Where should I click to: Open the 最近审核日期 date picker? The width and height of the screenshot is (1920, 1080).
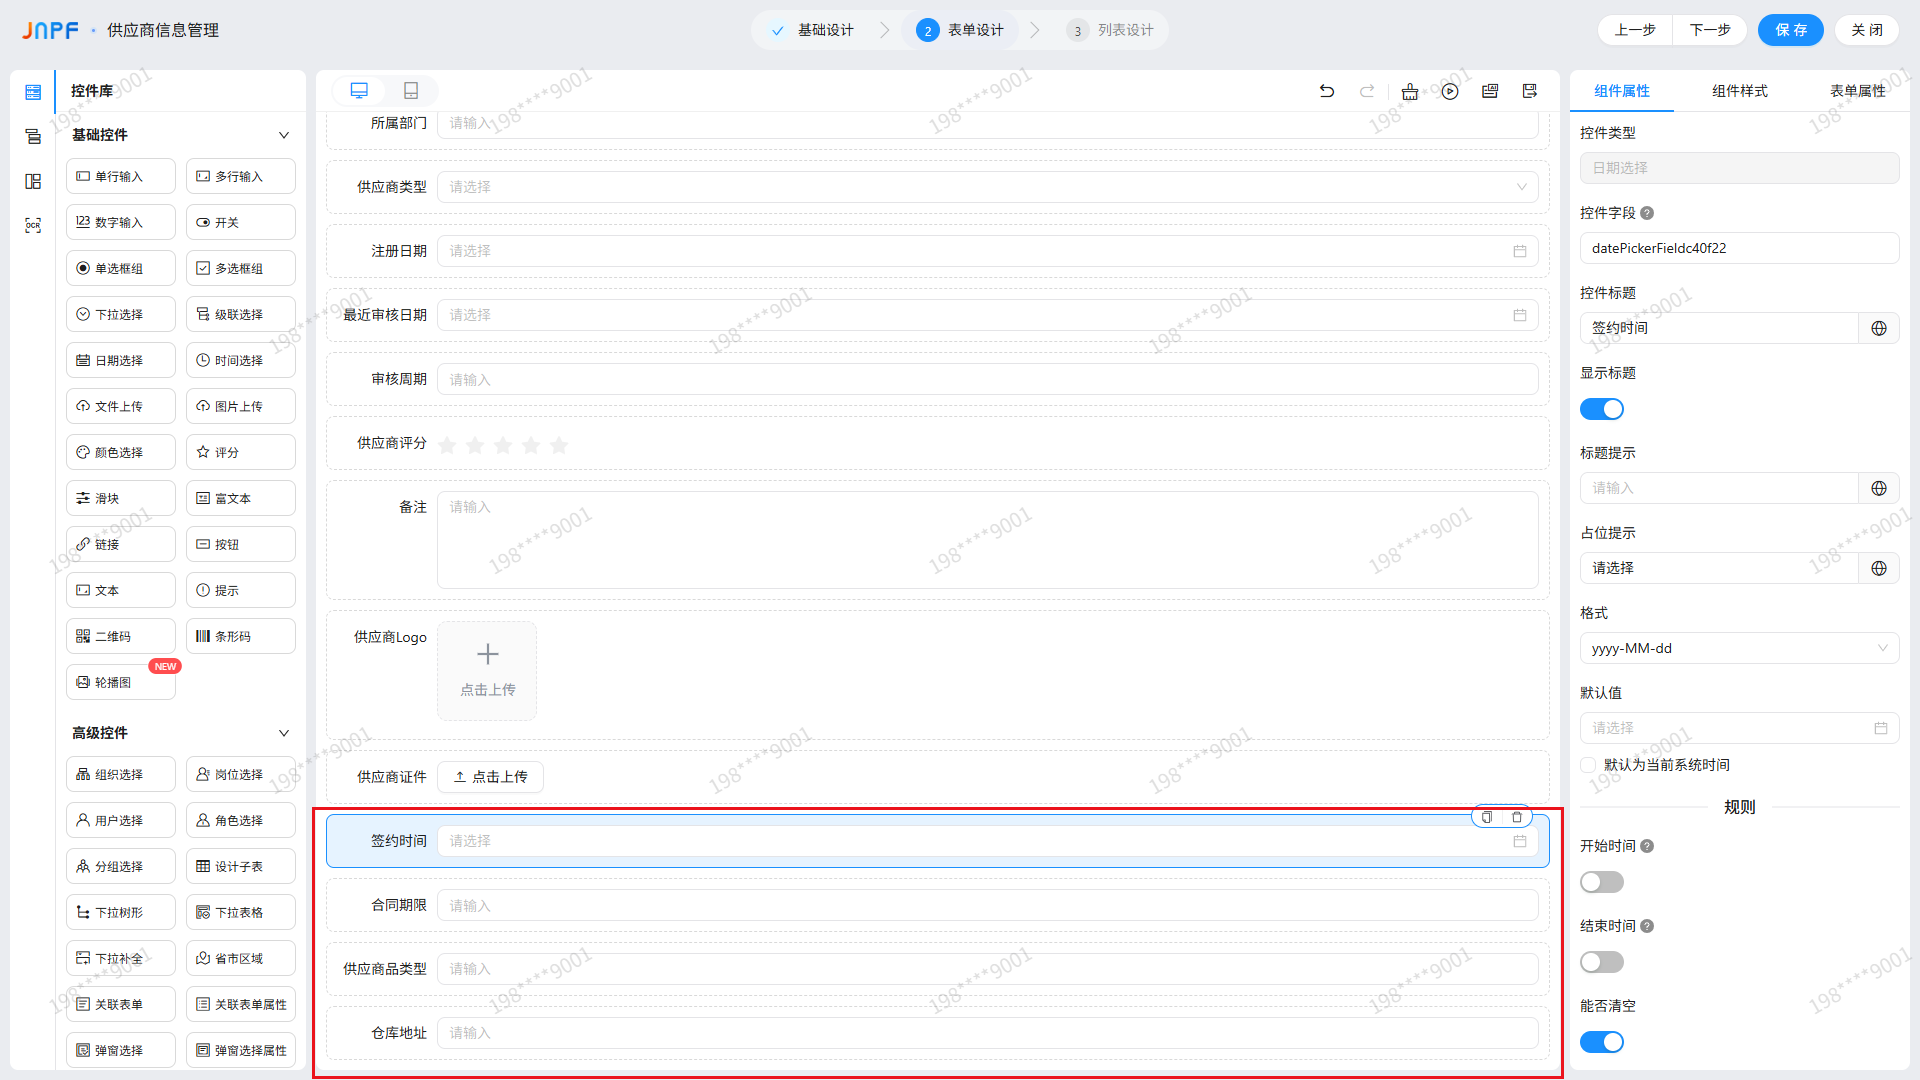pyautogui.click(x=987, y=315)
